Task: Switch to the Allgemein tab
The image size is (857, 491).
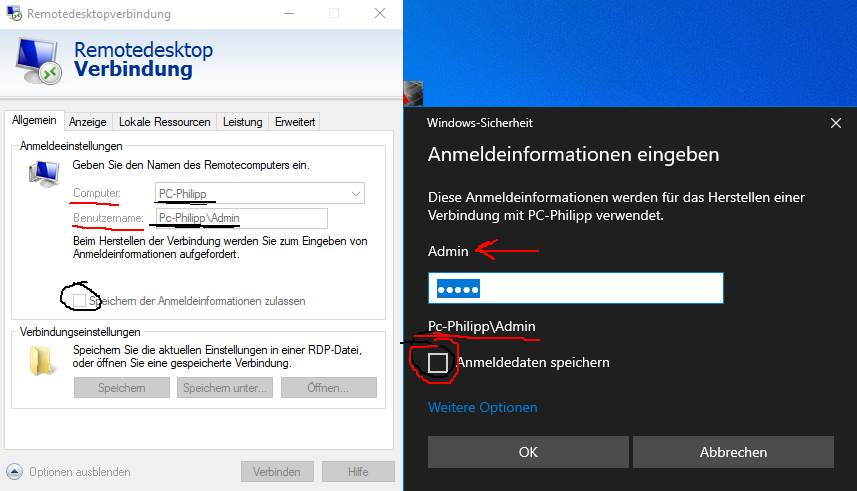Action: 34,120
